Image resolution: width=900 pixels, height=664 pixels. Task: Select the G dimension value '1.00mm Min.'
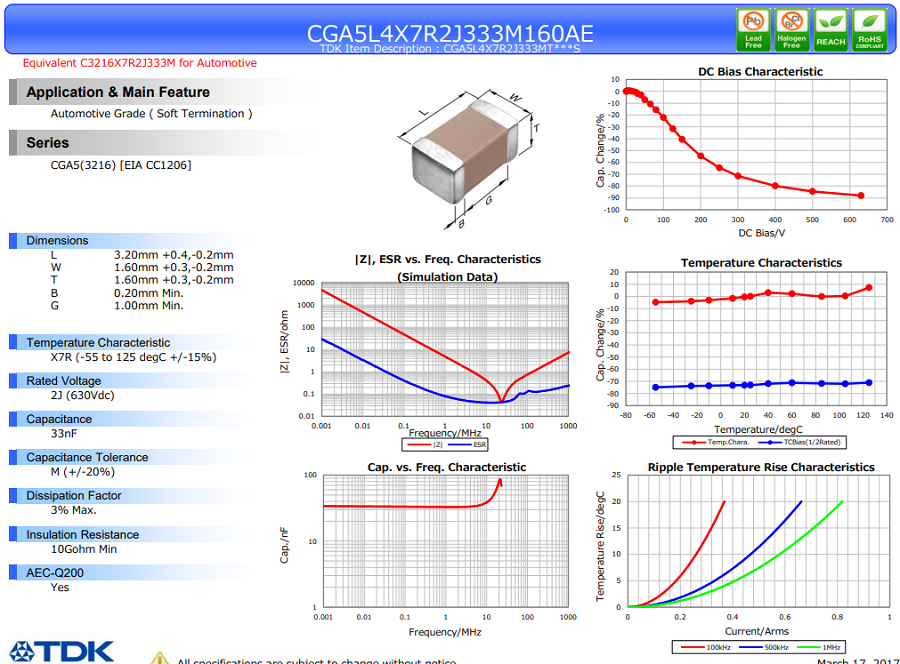coord(149,306)
